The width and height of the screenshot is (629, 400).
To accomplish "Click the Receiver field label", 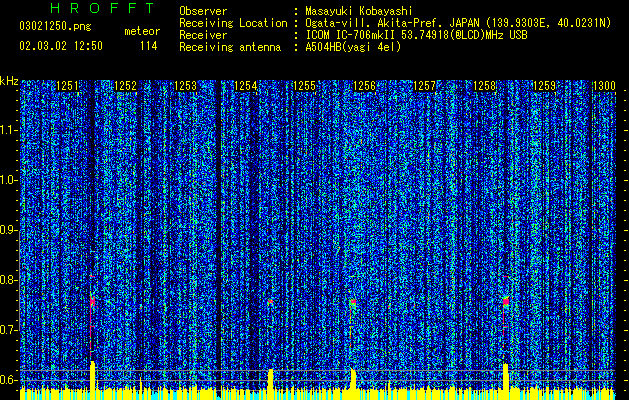I will (203, 35).
